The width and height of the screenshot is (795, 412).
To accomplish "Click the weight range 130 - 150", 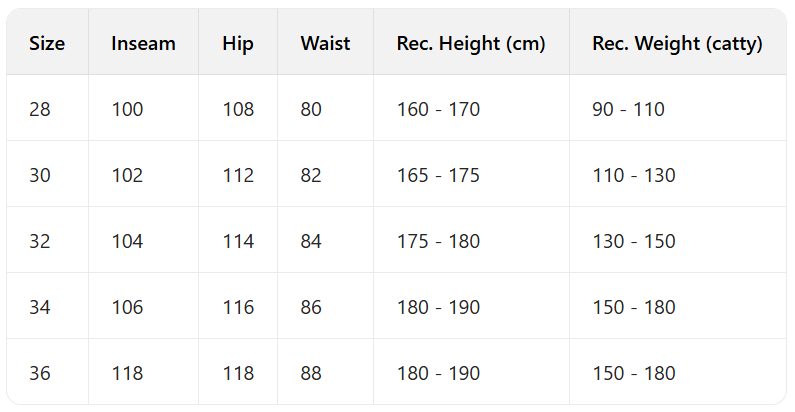I will click(634, 241).
